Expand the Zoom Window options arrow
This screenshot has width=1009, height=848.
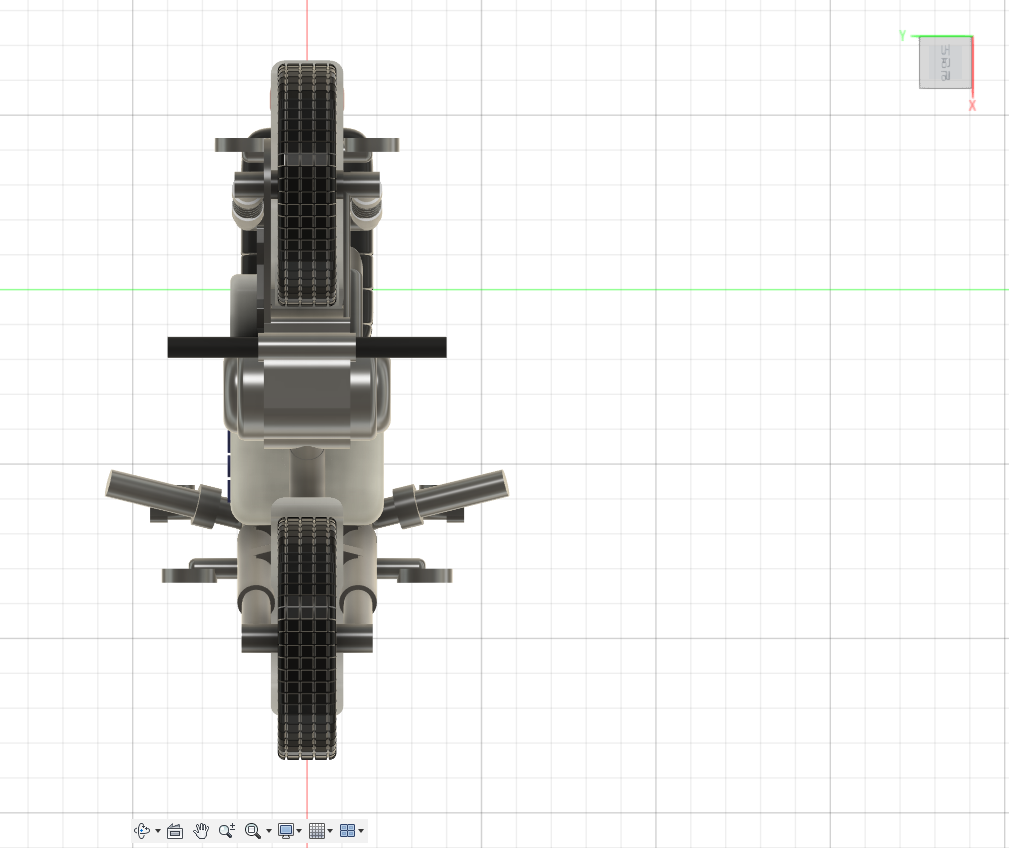tap(269, 831)
